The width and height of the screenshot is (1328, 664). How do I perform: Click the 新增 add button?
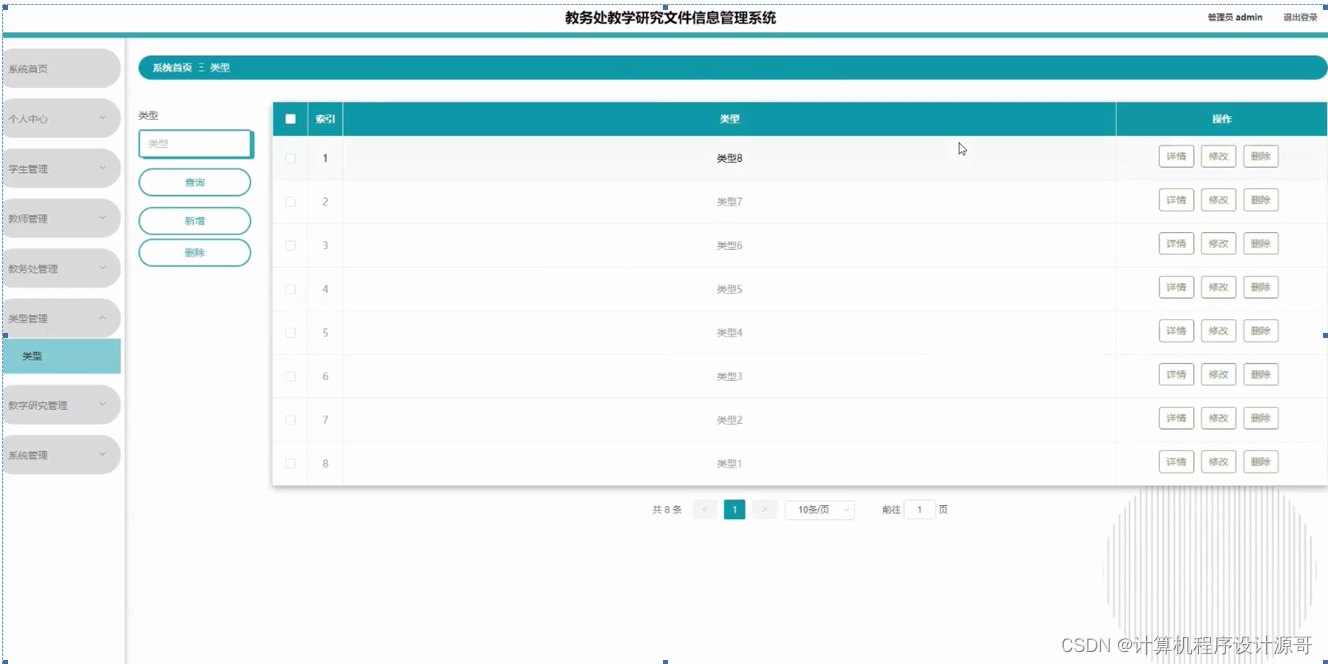tap(194, 221)
